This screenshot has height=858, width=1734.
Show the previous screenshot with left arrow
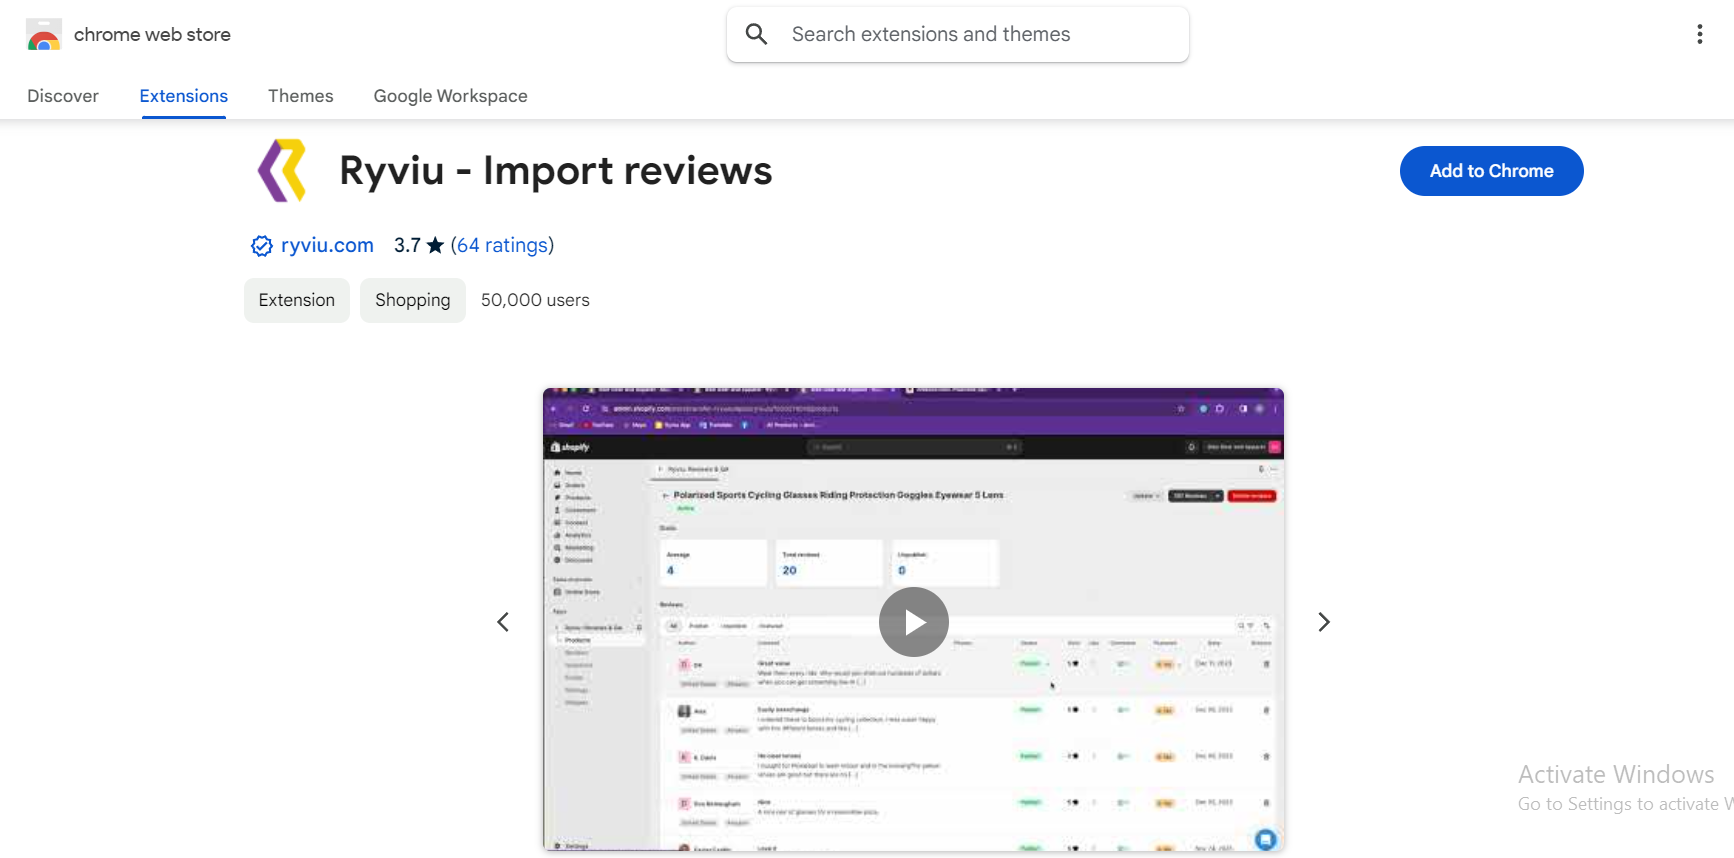503,622
